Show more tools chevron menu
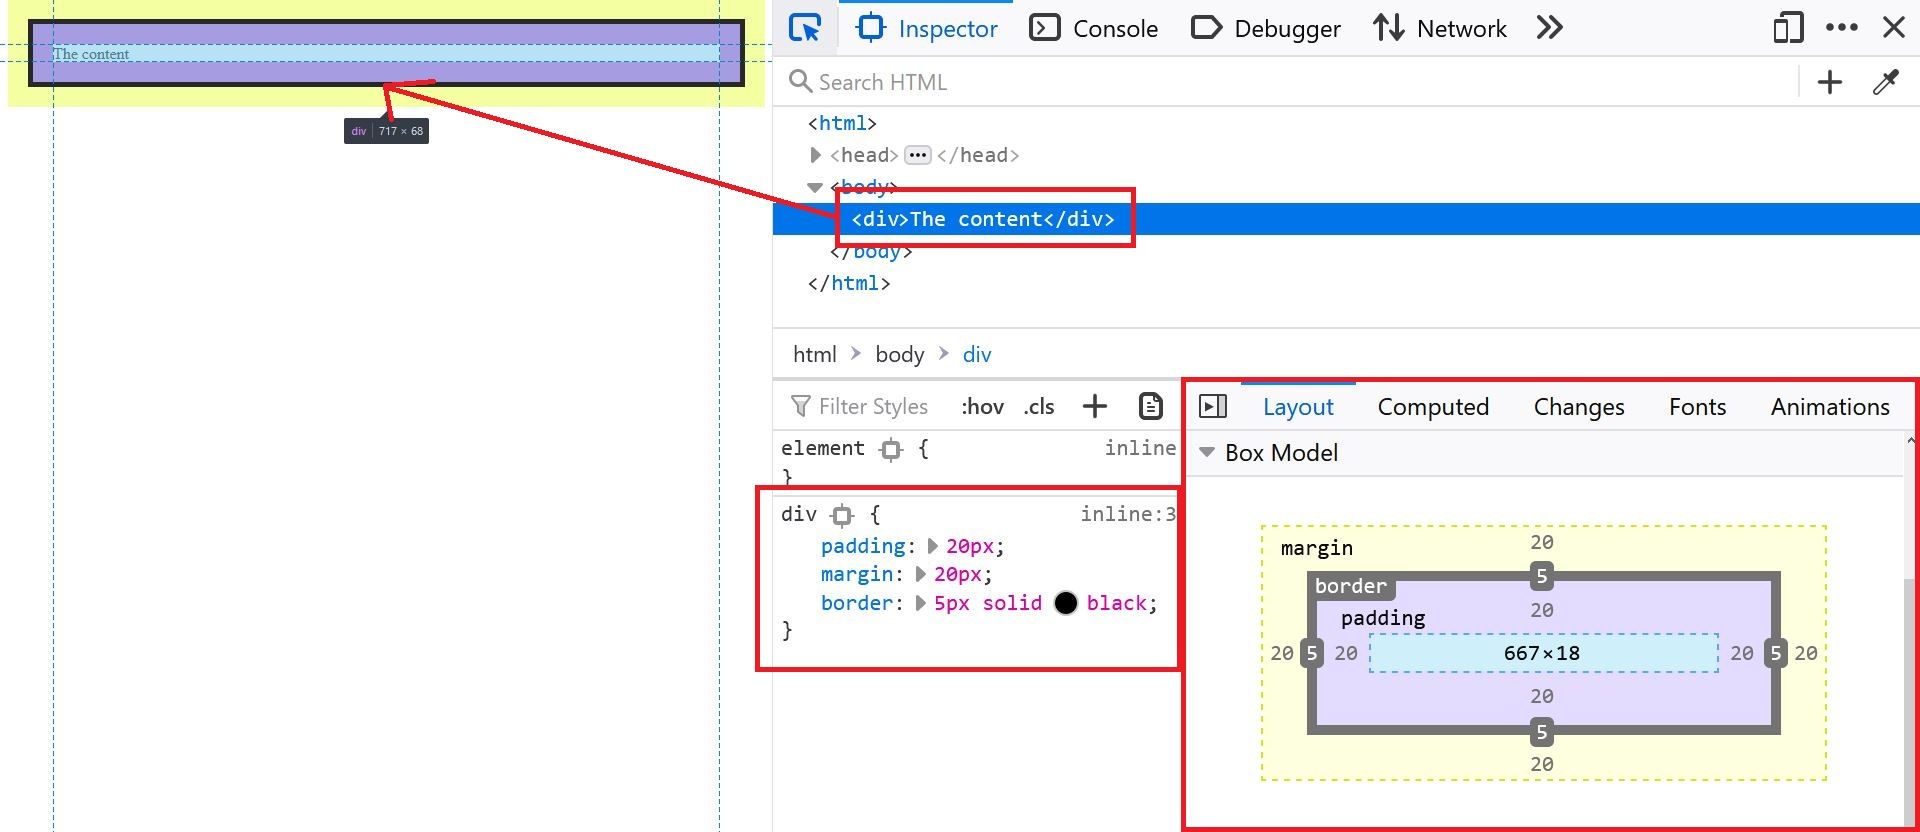 pos(1549,28)
